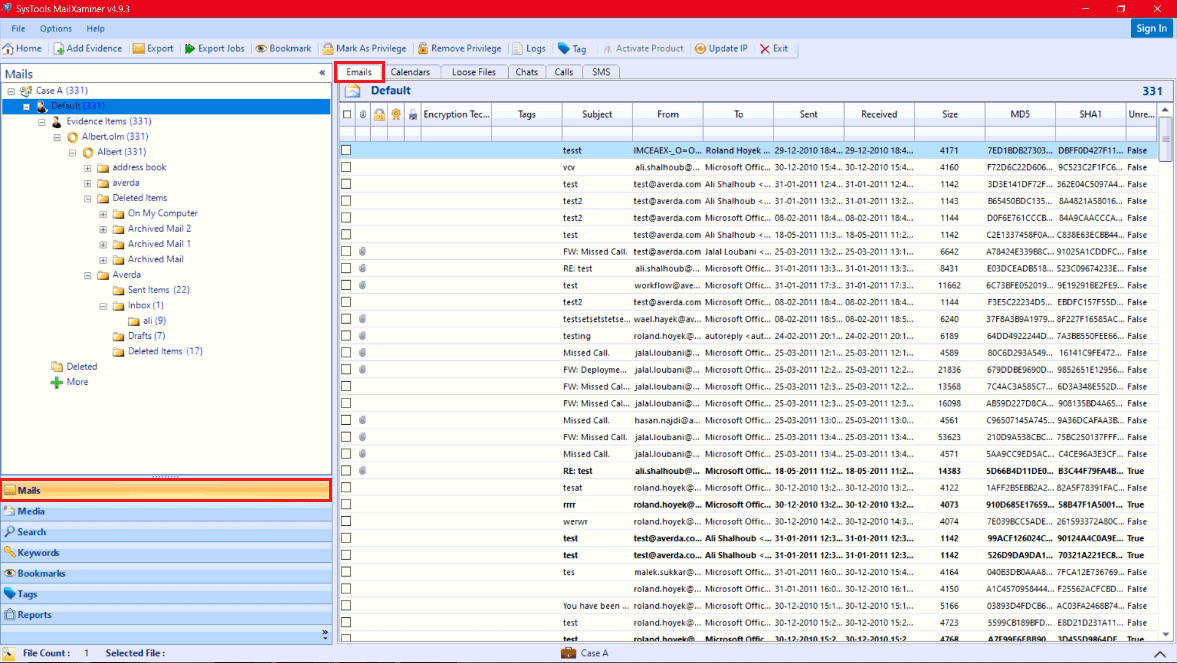Expand the Archived Mail 2 folder
The width and height of the screenshot is (1177, 663).
pos(104,229)
